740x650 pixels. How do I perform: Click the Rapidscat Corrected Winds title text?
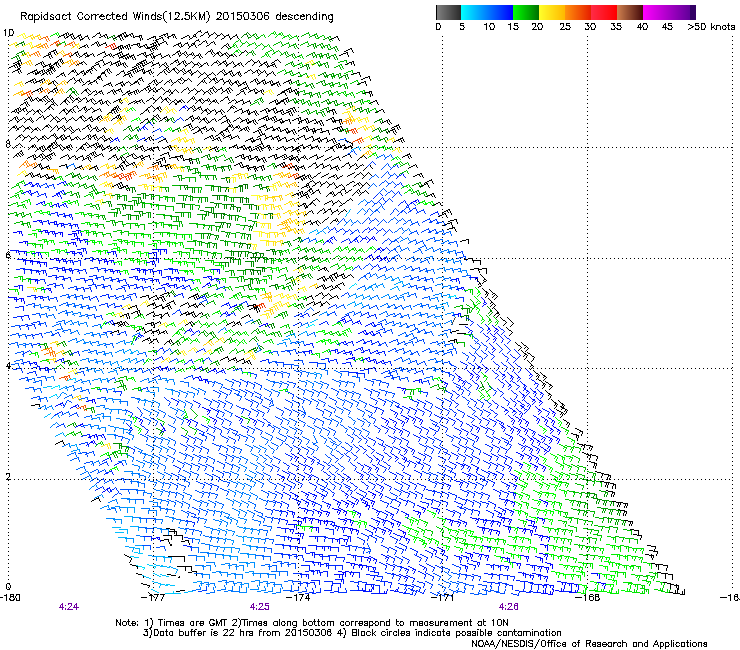click(177, 17)
